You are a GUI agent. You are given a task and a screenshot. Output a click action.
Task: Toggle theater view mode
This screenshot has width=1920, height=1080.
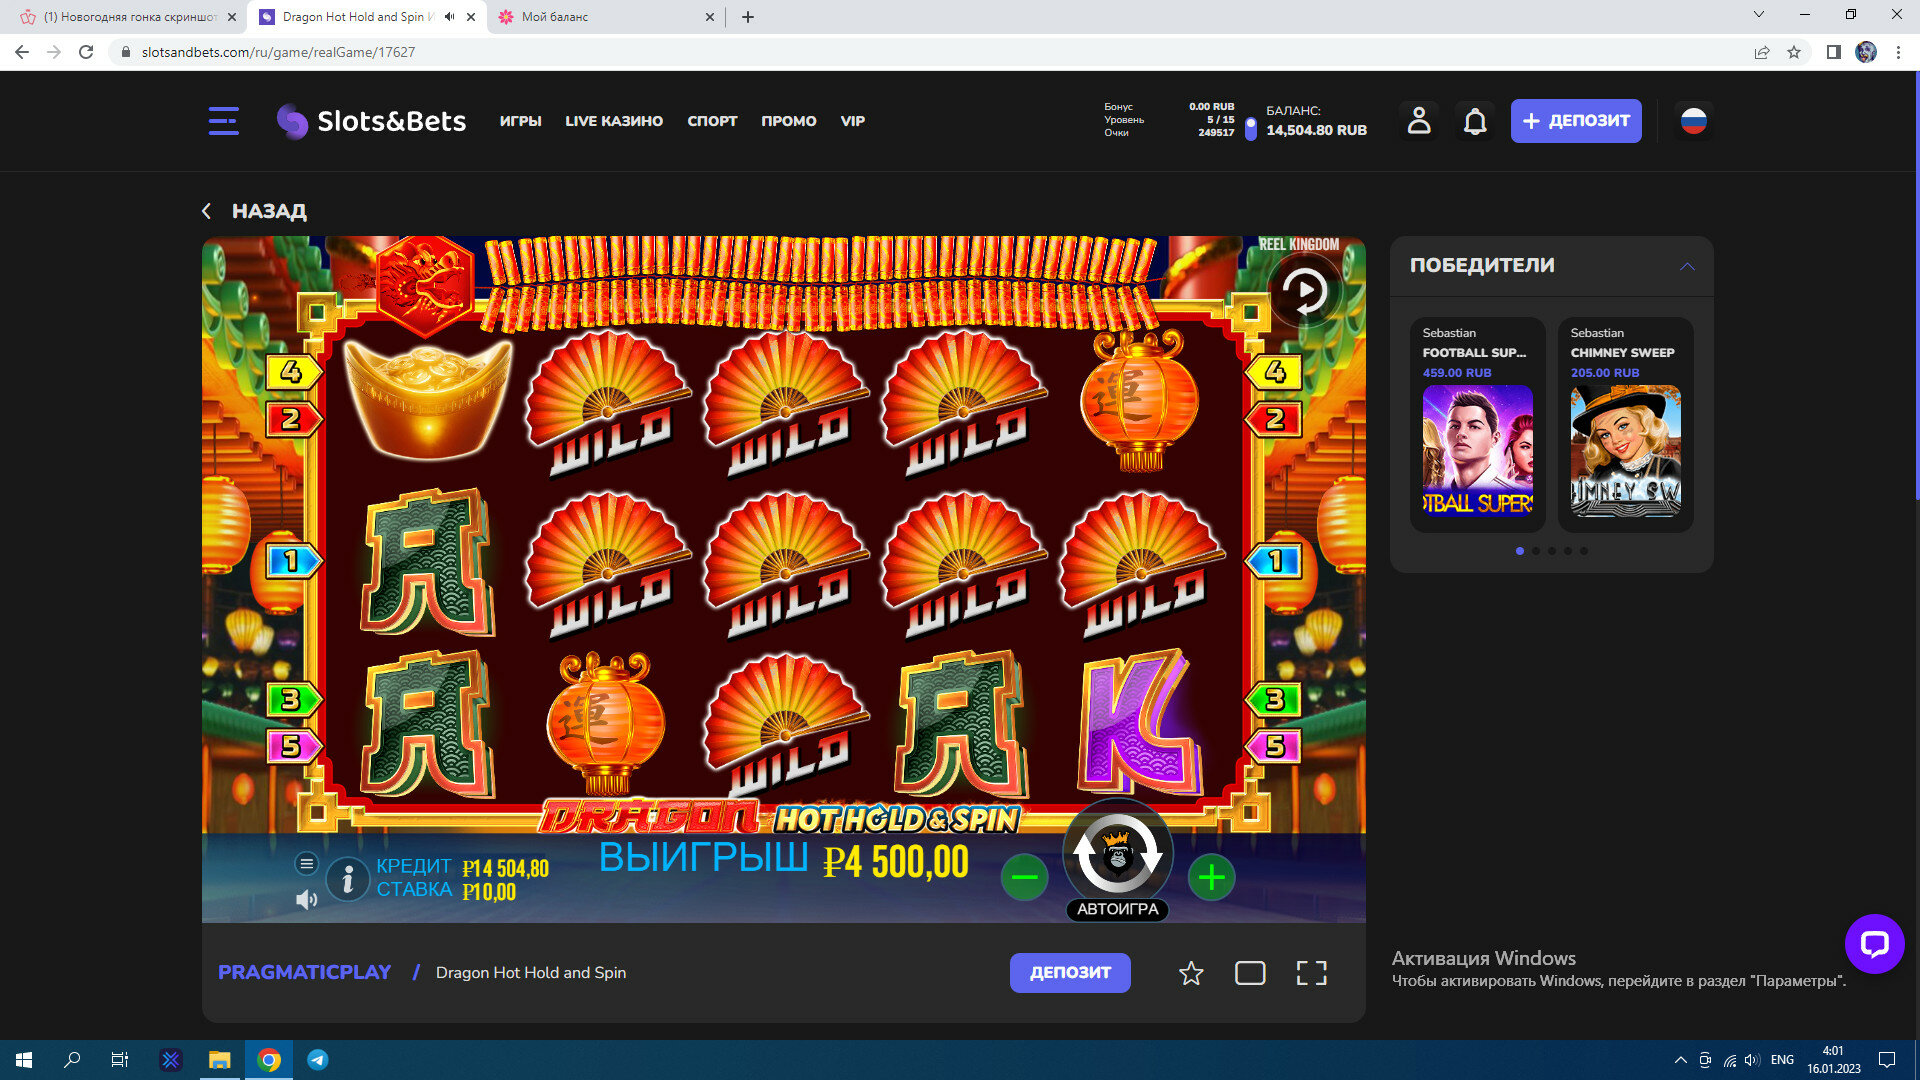[x=1250, y=973]
